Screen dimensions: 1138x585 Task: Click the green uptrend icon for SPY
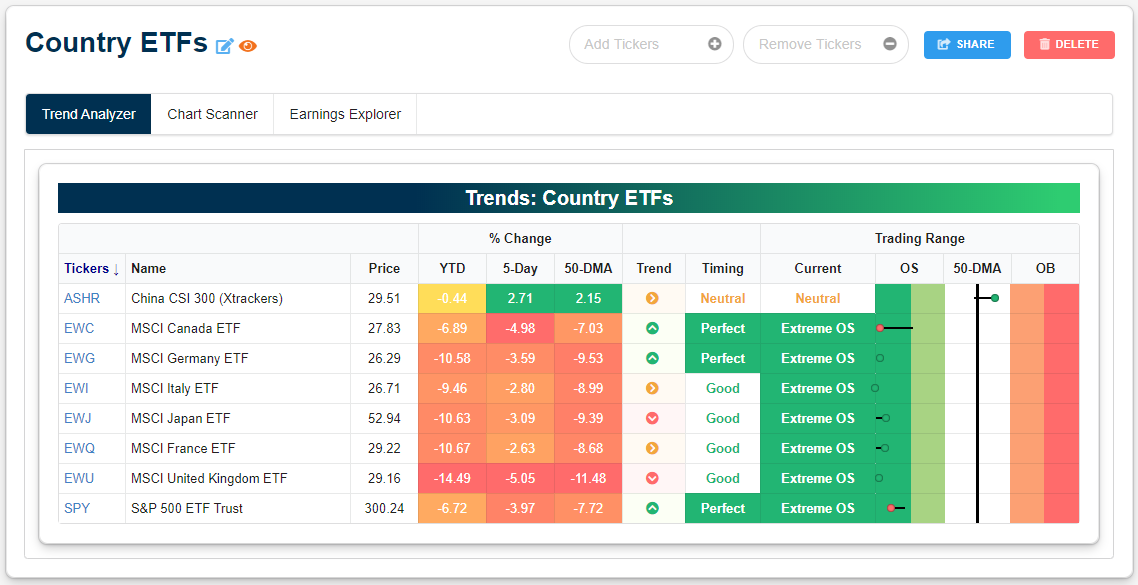click(x=652, y=508)
